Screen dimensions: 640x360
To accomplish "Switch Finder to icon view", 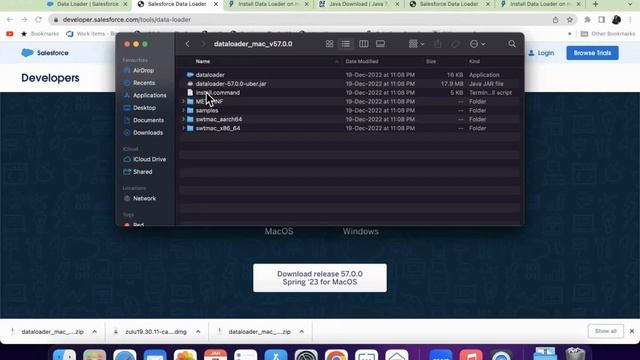I will pyautogui.click(x=329, y=44).
